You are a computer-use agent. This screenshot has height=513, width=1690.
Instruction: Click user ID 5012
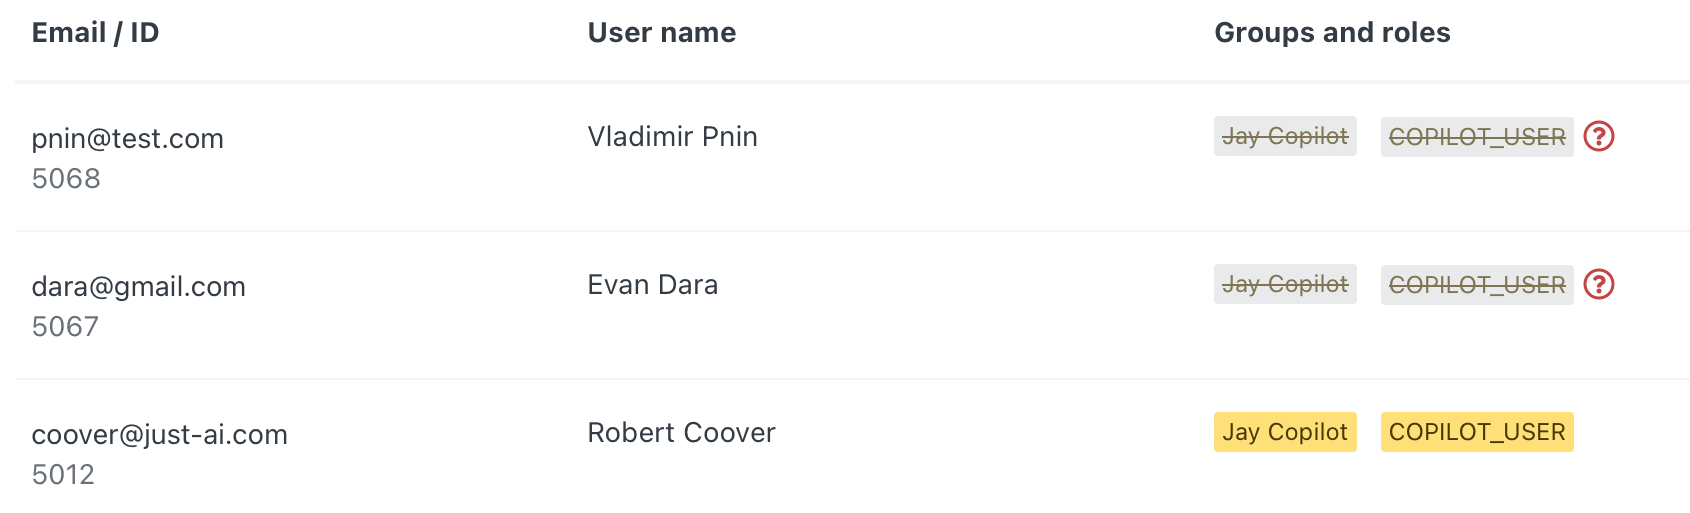(63, 474)
